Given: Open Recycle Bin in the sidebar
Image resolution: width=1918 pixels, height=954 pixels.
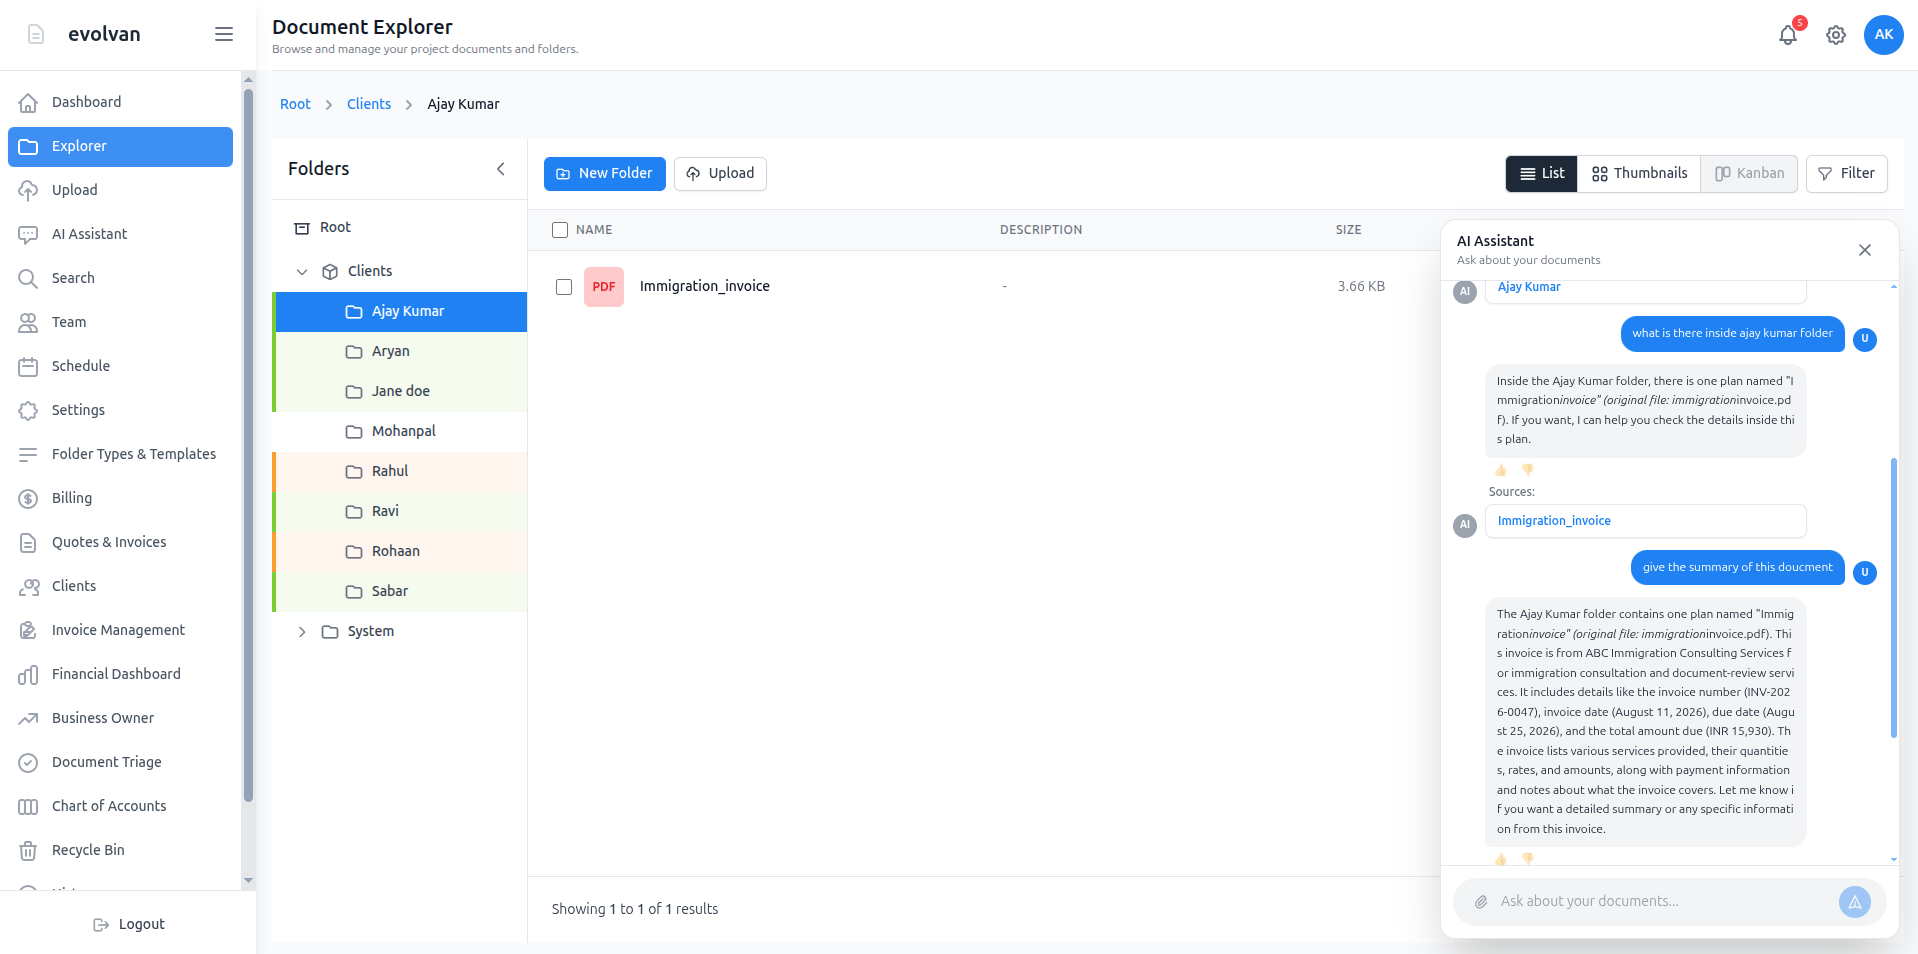Looking at the screenshot, I should coord(120,850).
